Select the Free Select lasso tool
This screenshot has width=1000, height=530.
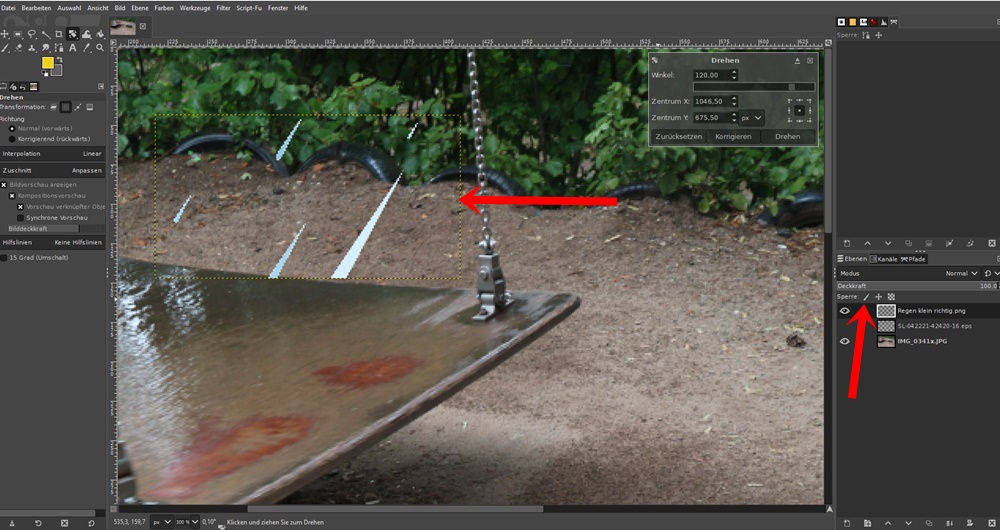coord(32,34)
